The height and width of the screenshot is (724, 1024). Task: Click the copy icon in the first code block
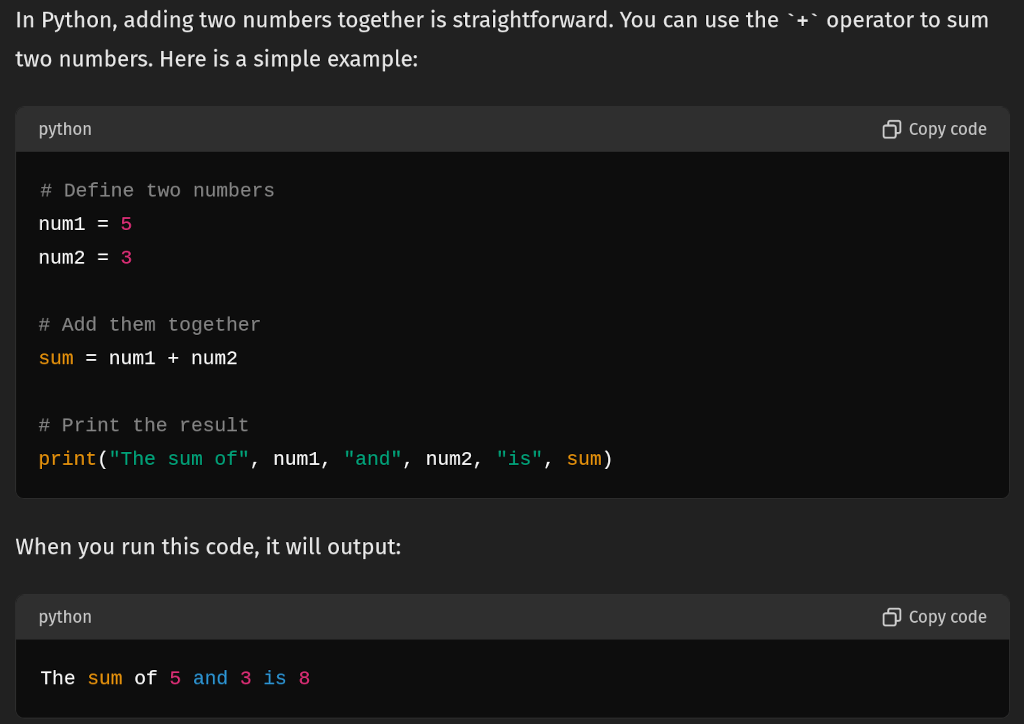click(x=891, y=129)
